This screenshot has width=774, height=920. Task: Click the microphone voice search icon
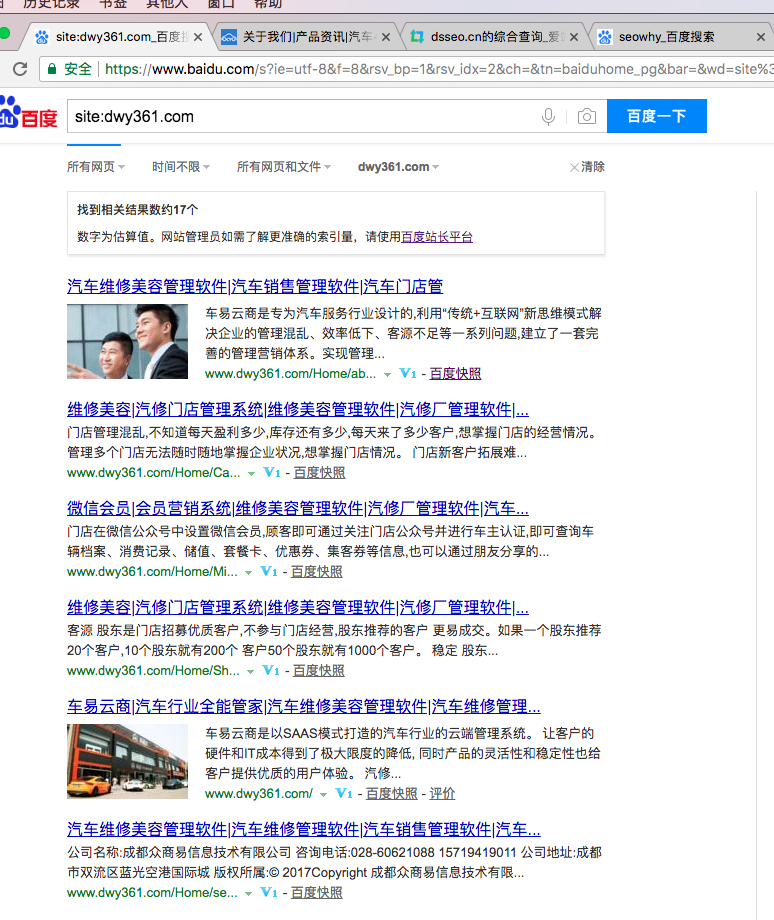pyautogui.click(x=548, y=117)
